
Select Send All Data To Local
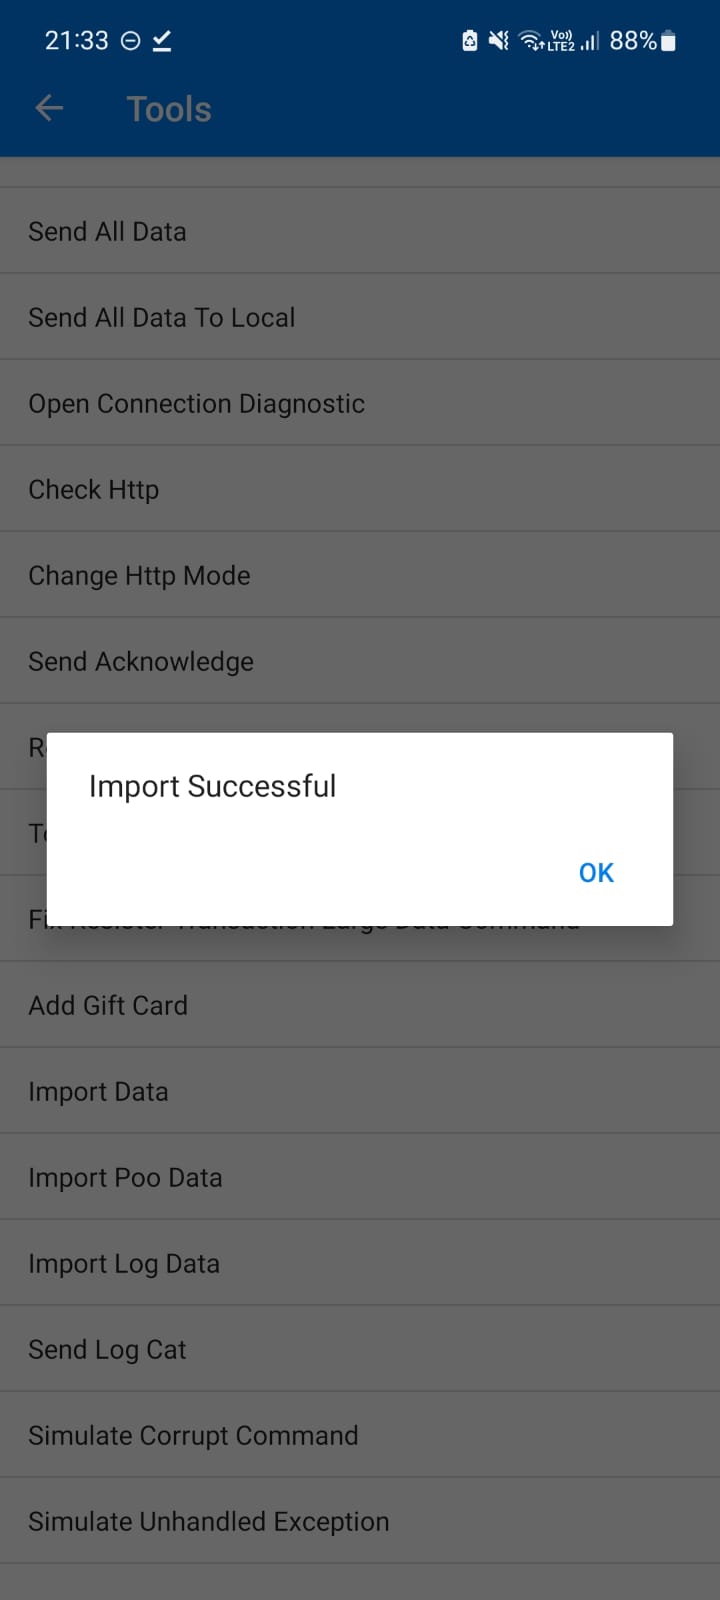click(x=360, y=317)
